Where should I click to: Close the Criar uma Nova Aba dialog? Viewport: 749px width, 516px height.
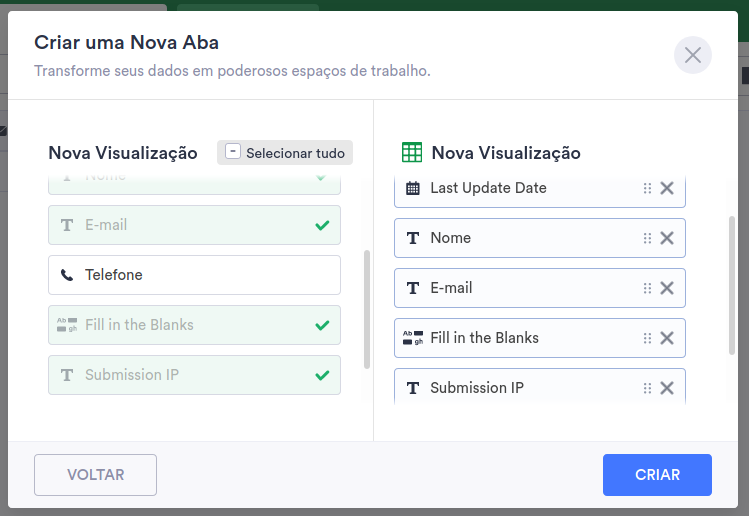(693, 54)
